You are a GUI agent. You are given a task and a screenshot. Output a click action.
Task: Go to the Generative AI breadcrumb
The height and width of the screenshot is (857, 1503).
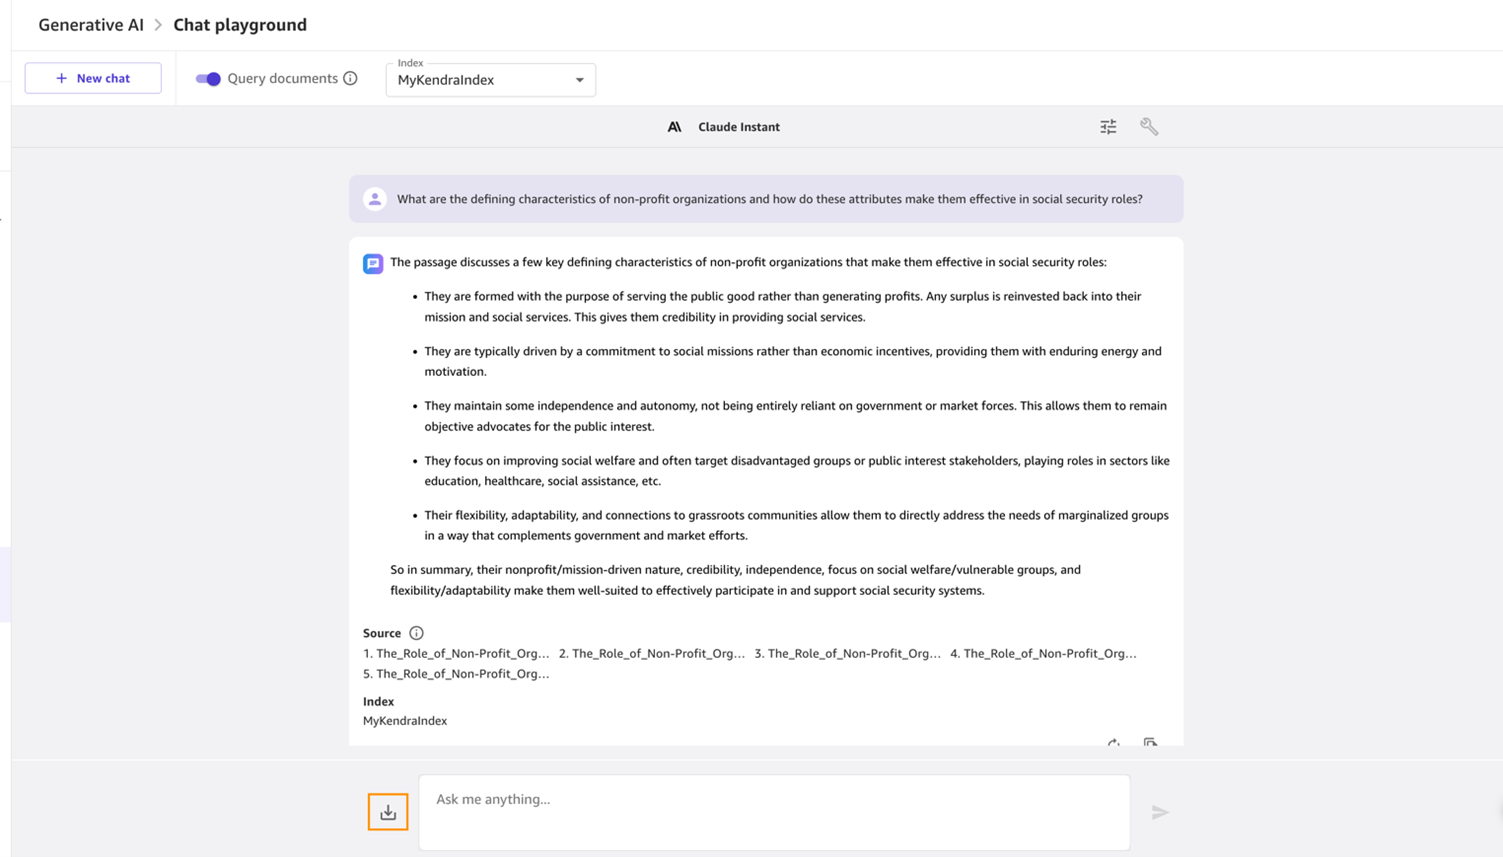(91, 25)
